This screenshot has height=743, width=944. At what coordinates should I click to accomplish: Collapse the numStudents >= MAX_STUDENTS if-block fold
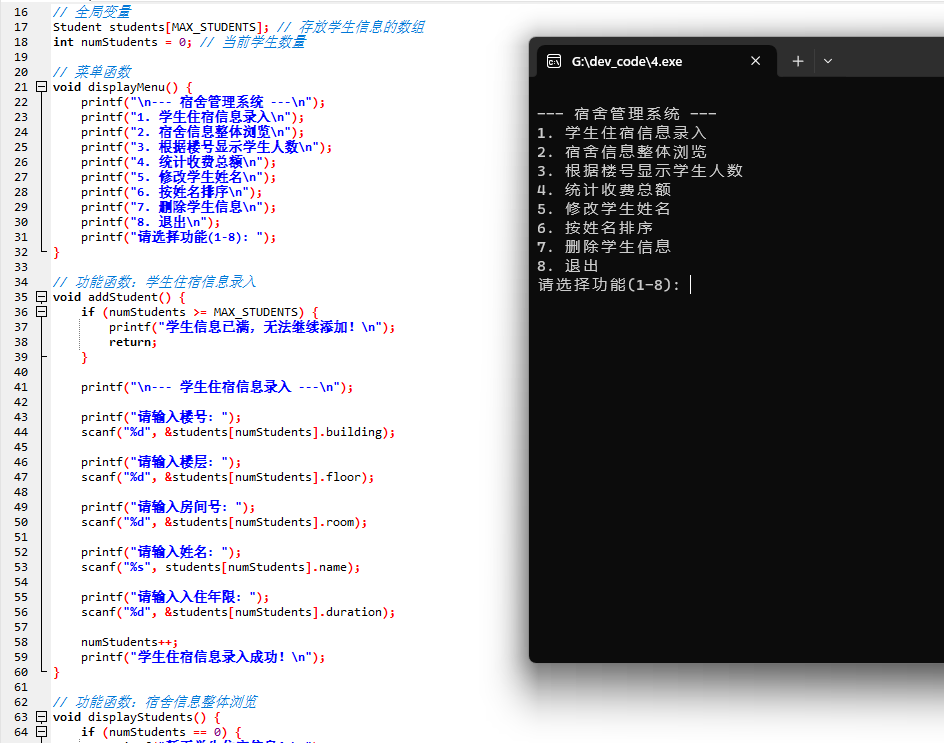click(42, 312)
